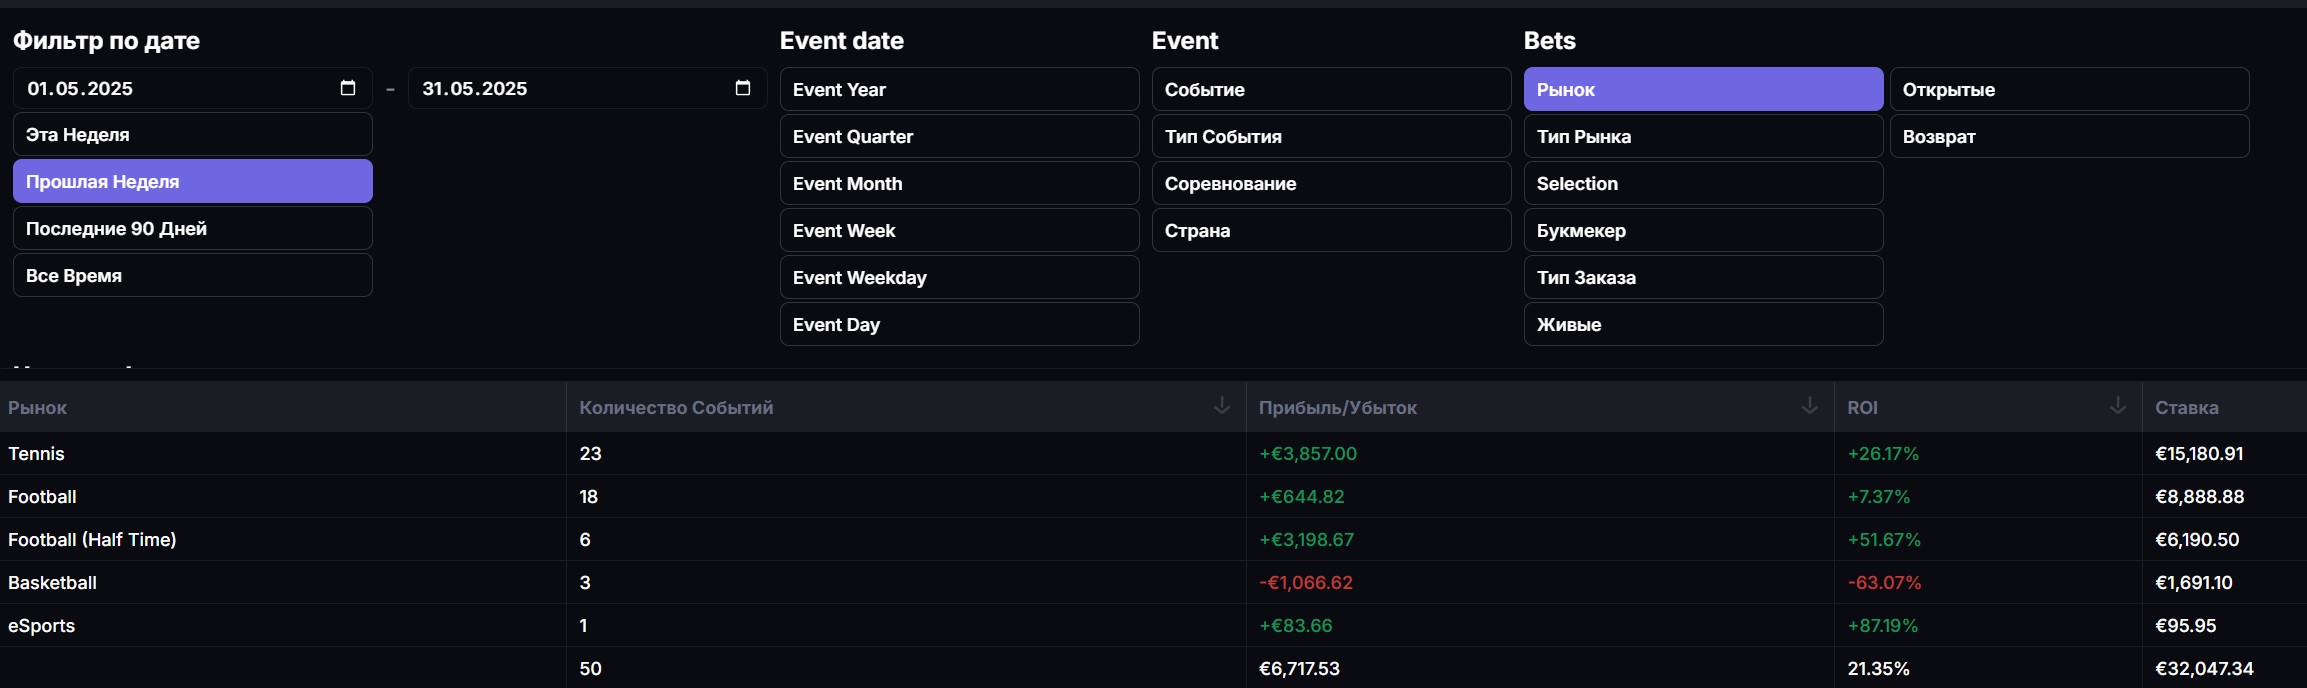Open the start date calendar picker icon

[348, 88]
